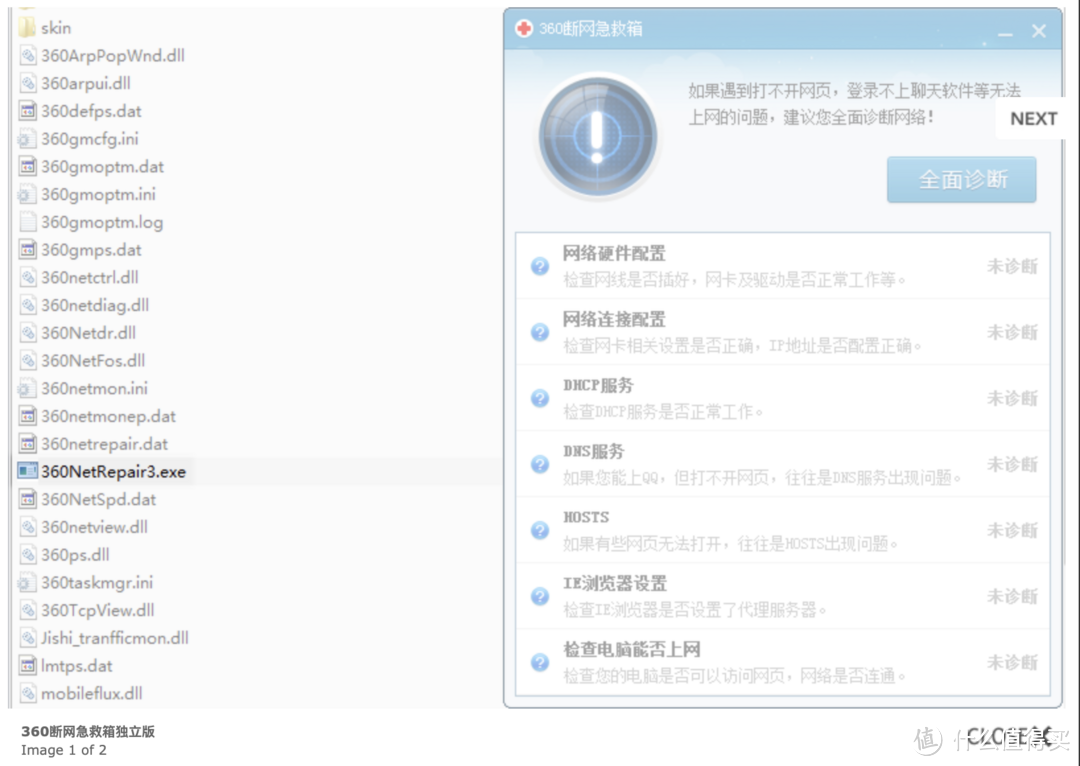Select file name 360netview.dll

pos(94,527)
